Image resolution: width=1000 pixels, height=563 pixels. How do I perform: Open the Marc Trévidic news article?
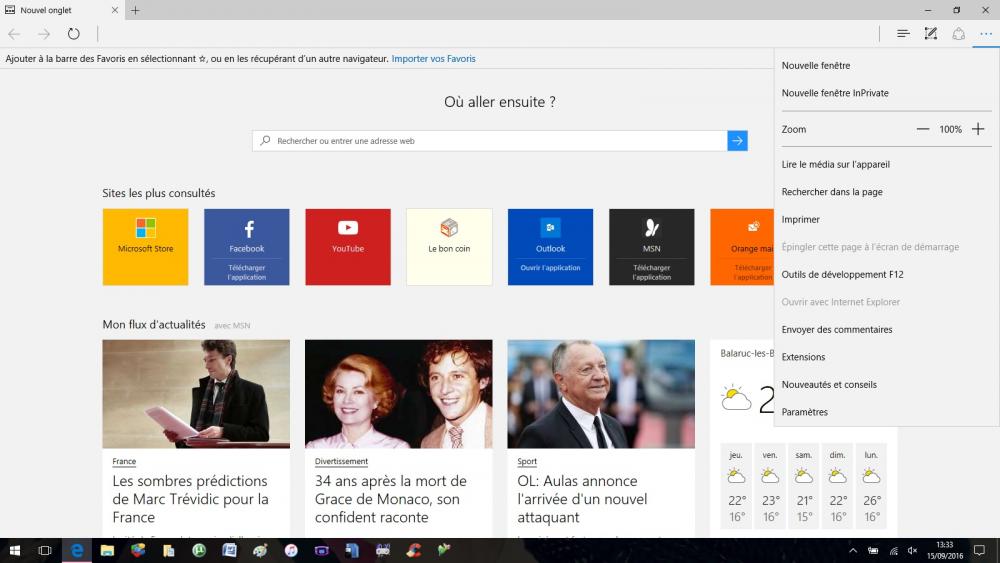point(191,499)
